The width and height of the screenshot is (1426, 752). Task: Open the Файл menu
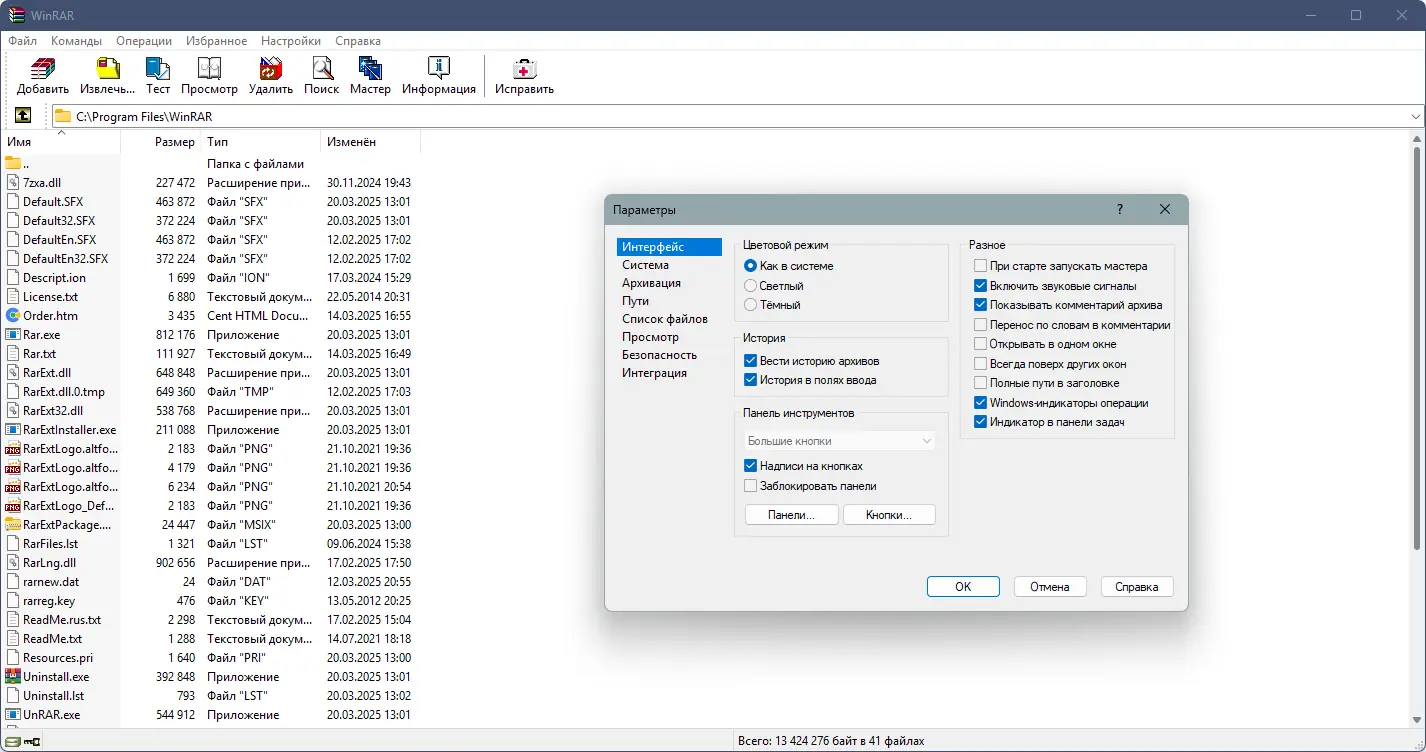coord(22,41)
